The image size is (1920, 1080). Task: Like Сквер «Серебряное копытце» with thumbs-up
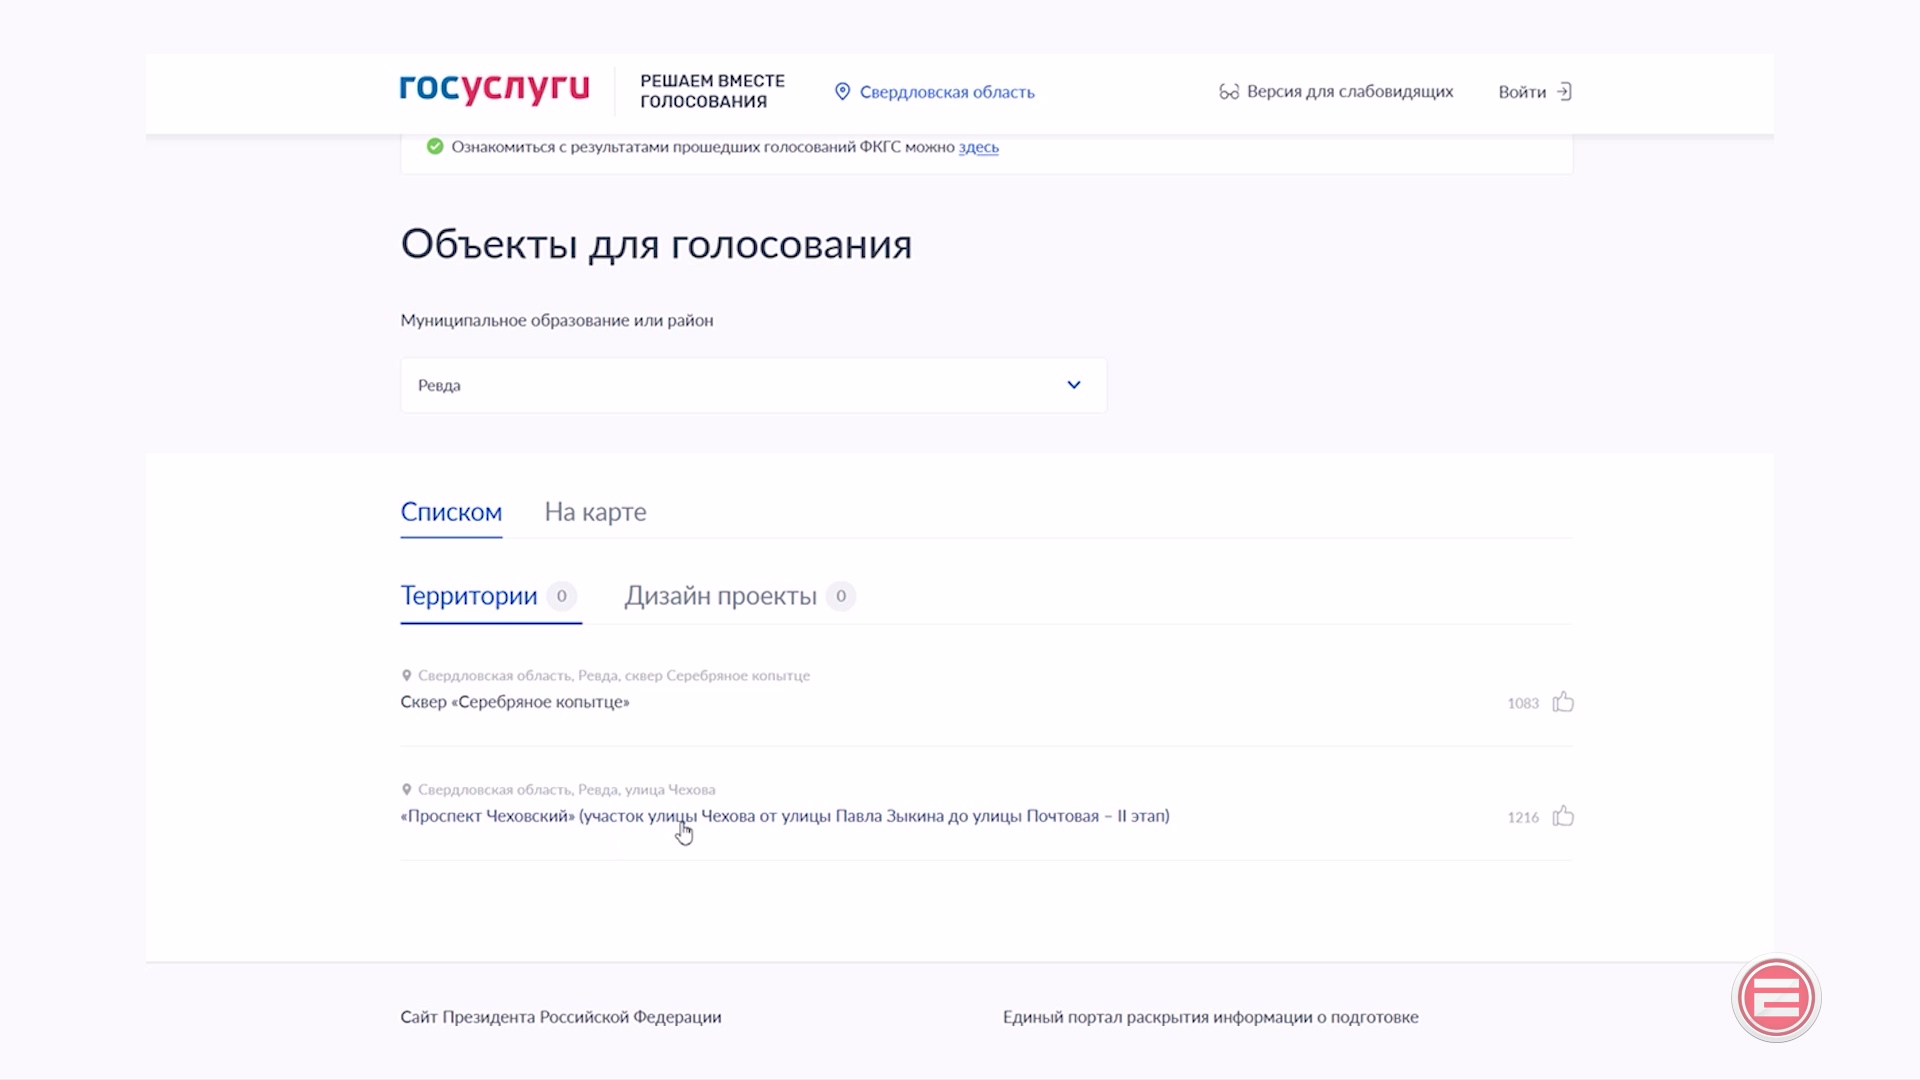[x=1563, y=702]
